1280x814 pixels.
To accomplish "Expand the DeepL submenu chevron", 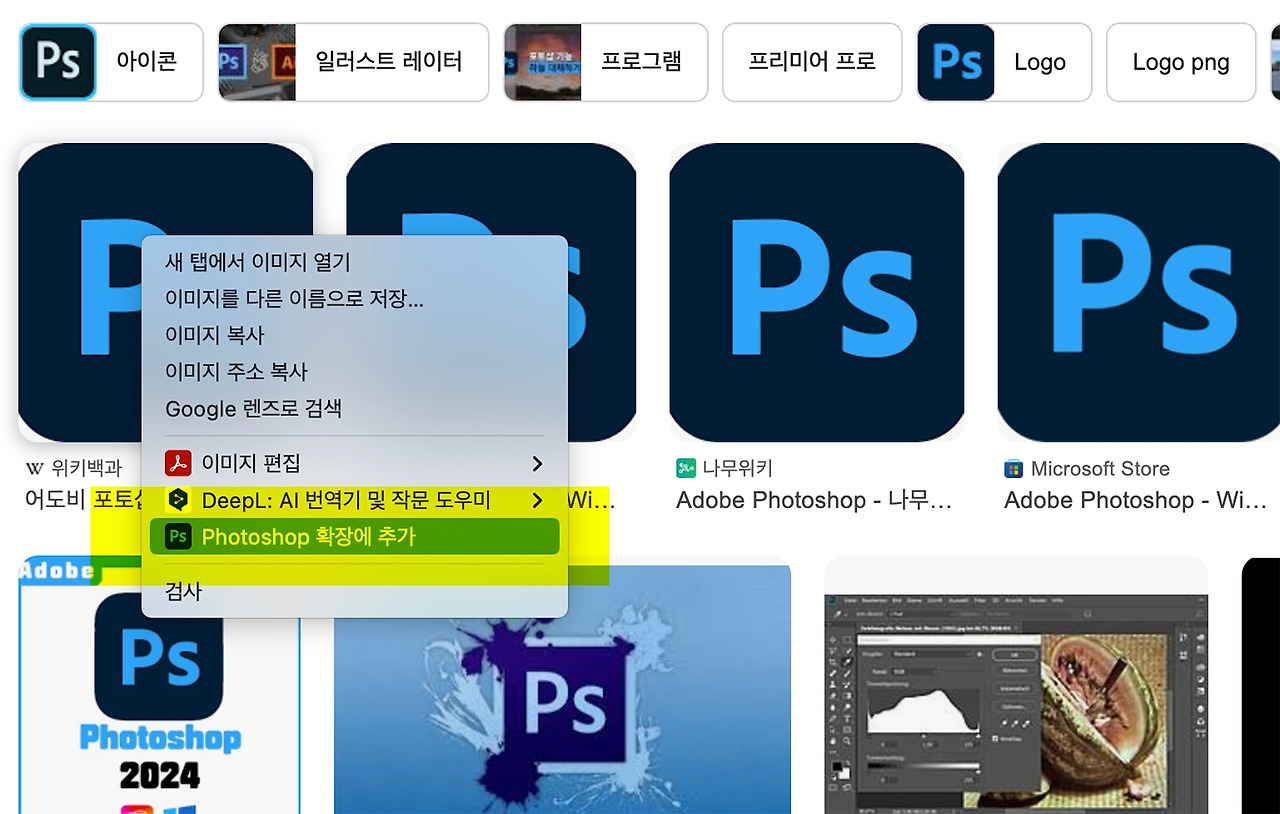I will point(537,500).
